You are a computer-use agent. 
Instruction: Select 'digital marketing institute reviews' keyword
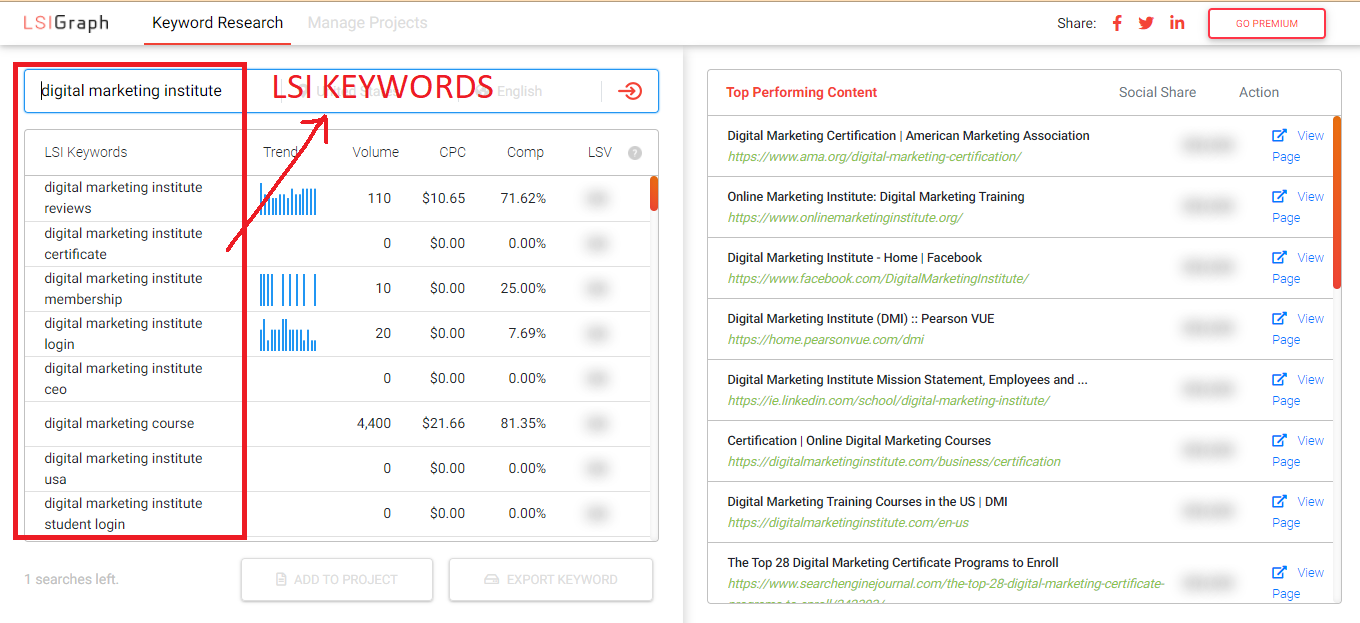coord(123,198)
